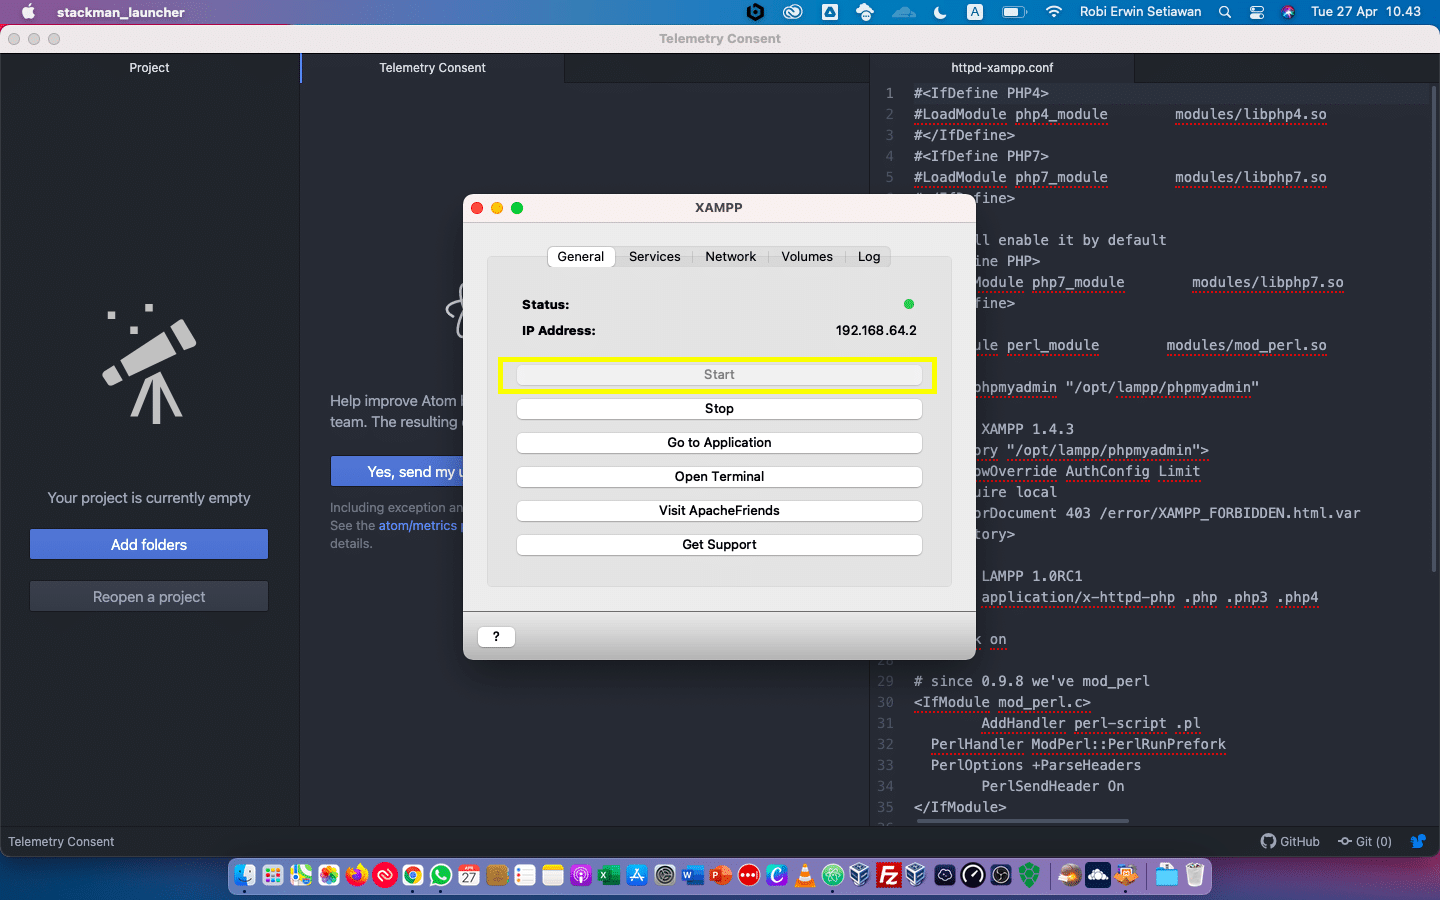Switch to the Services tab in XAMPP
Image resolution: width=1440 pixels, height=900 pixels.
tap(654, 257)
